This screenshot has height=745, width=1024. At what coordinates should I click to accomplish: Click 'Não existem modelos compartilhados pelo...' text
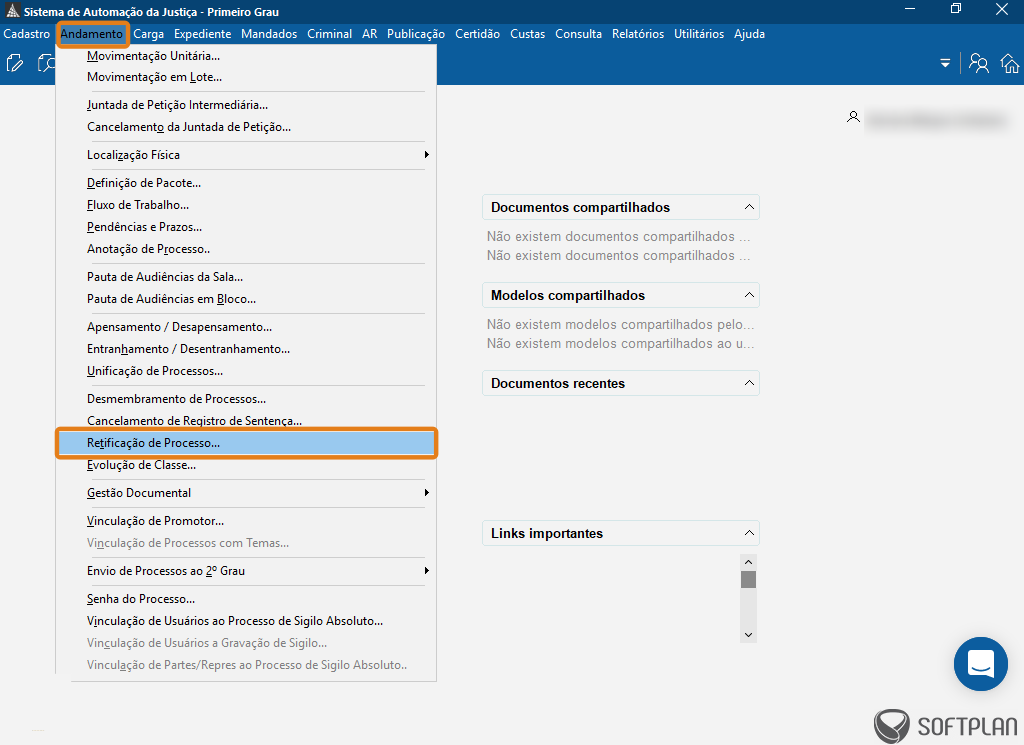[620, 325]
